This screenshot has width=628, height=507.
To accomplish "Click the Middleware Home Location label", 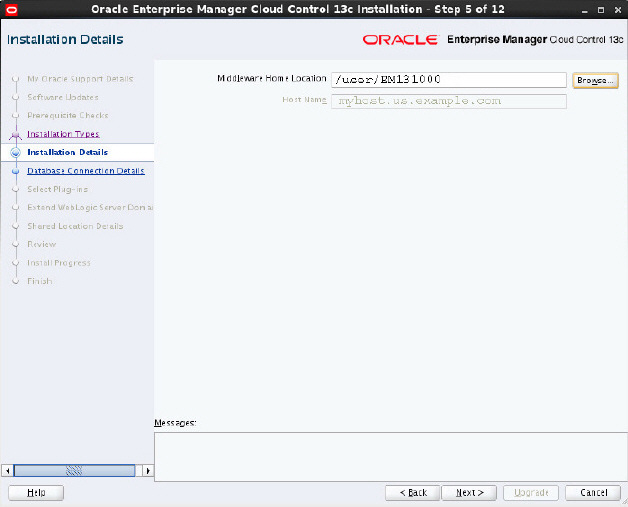I will pos(272,78).
